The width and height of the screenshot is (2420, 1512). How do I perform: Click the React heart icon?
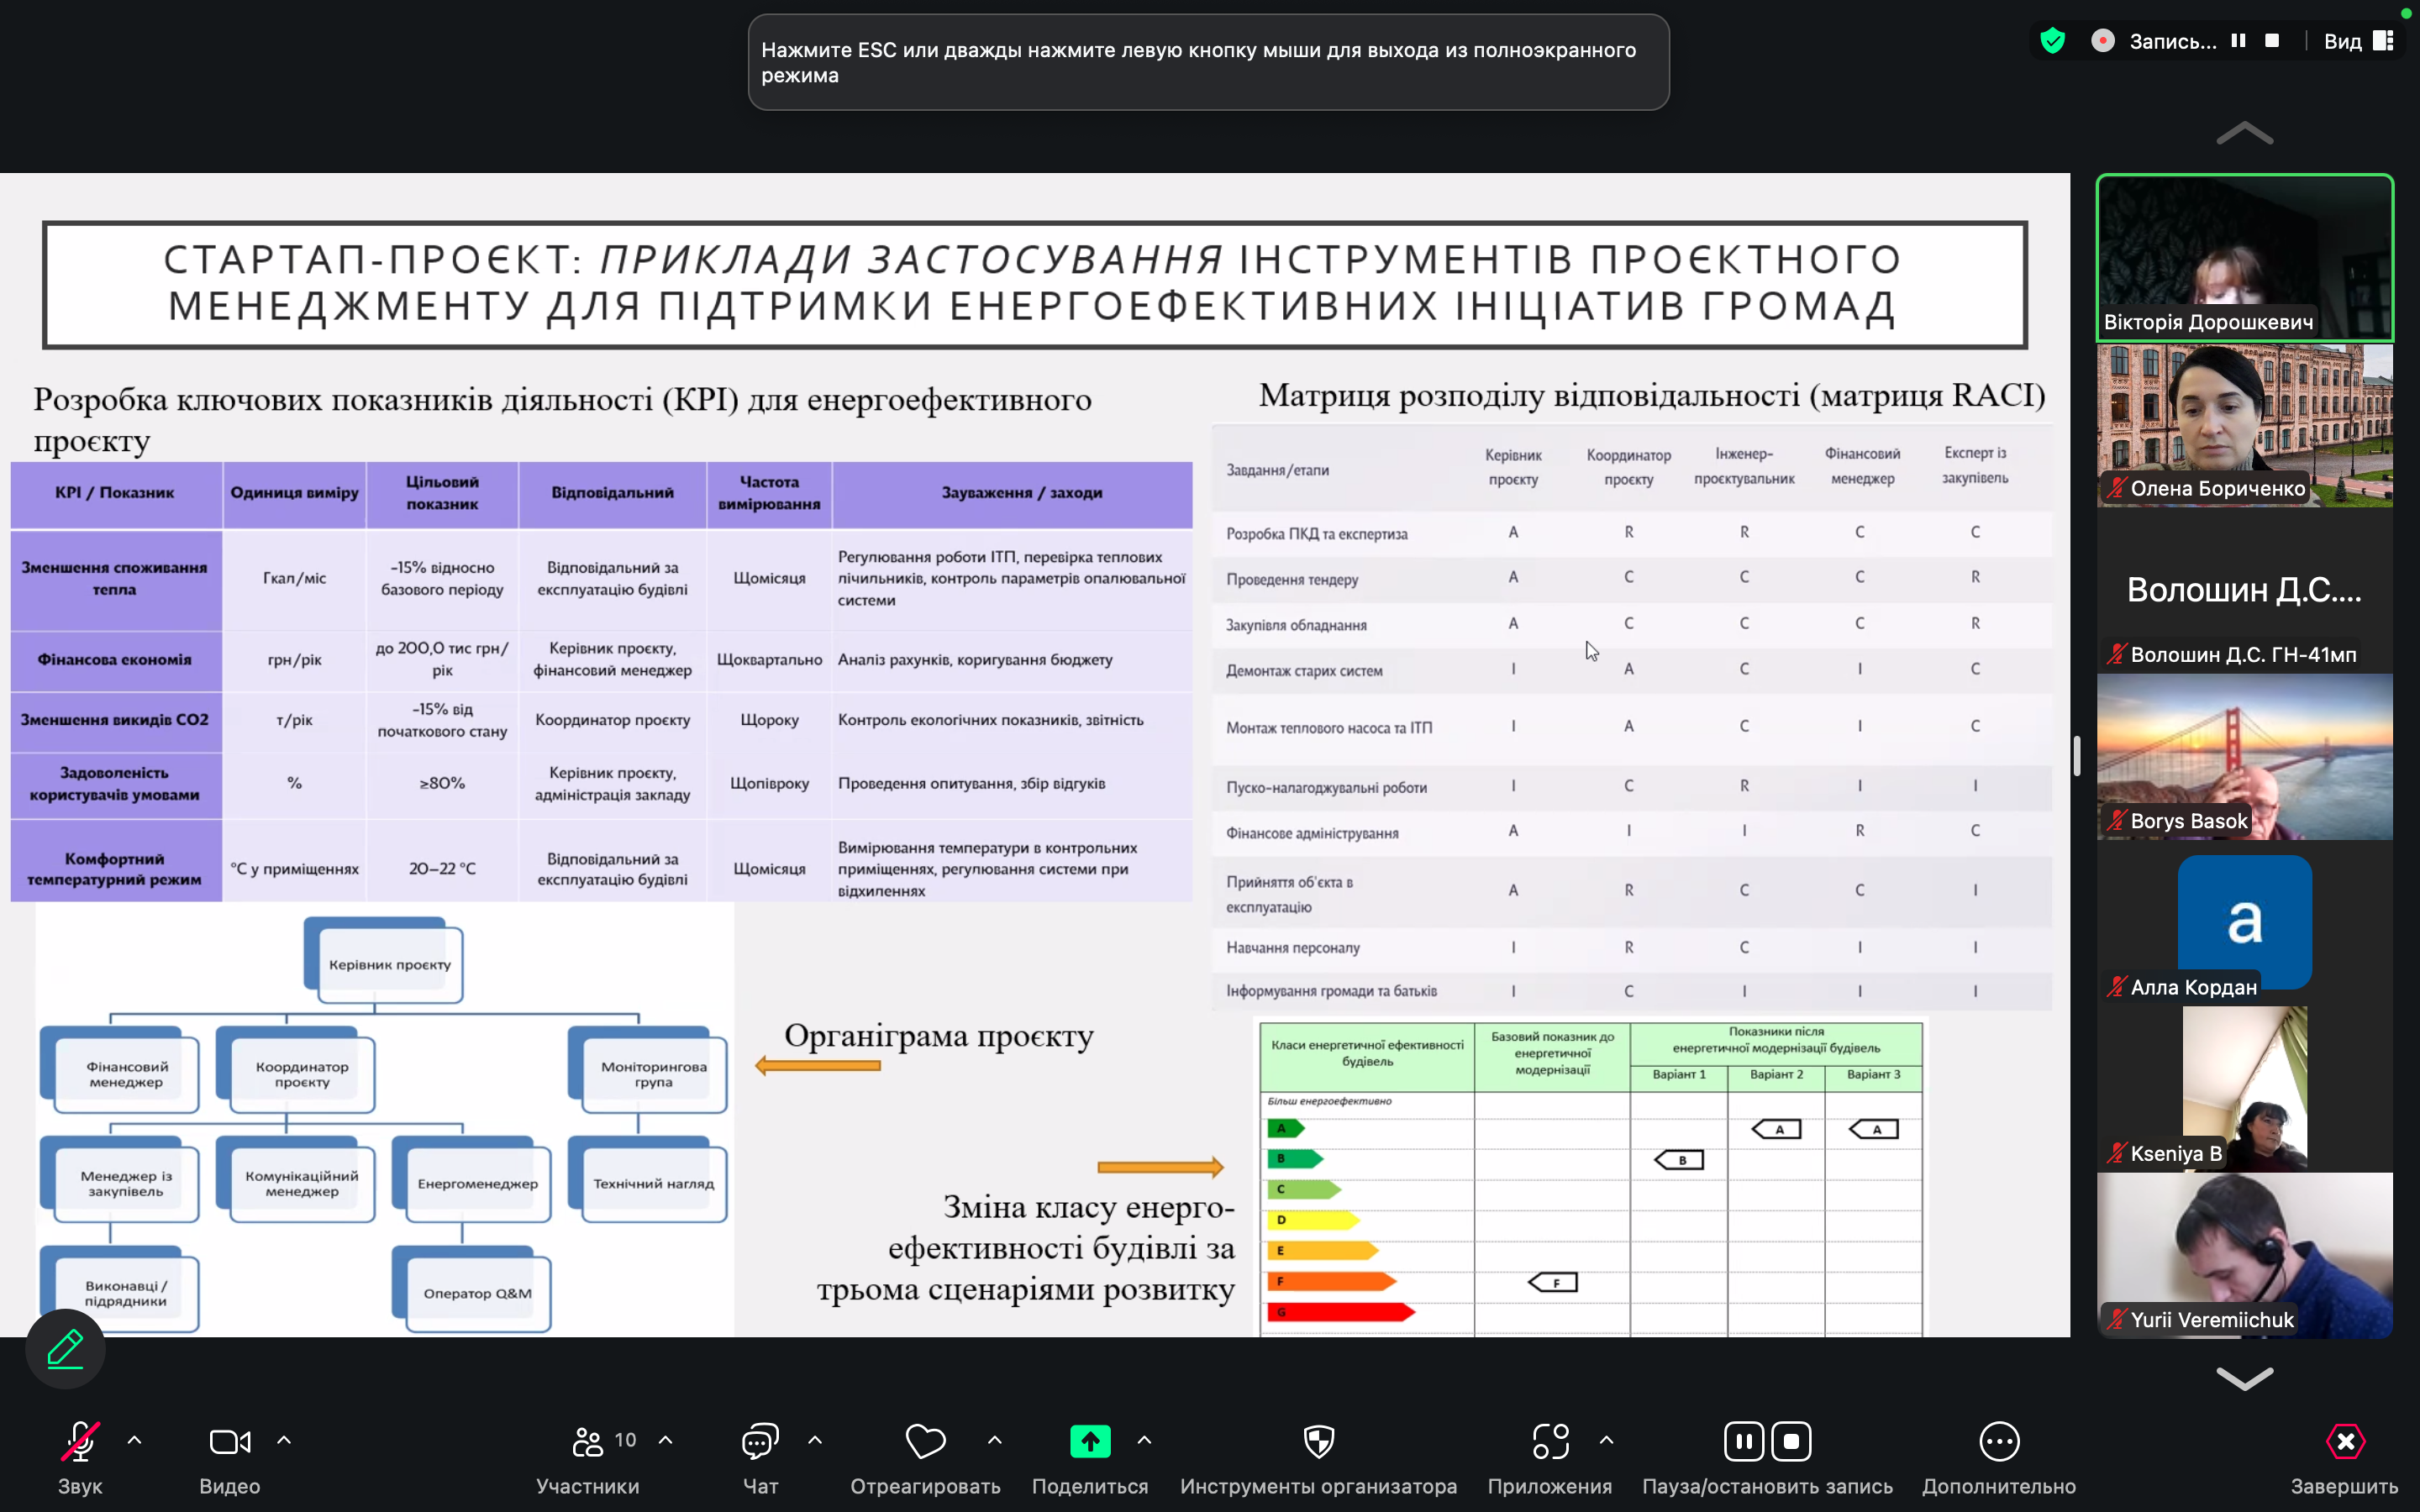coord(925,1441)
